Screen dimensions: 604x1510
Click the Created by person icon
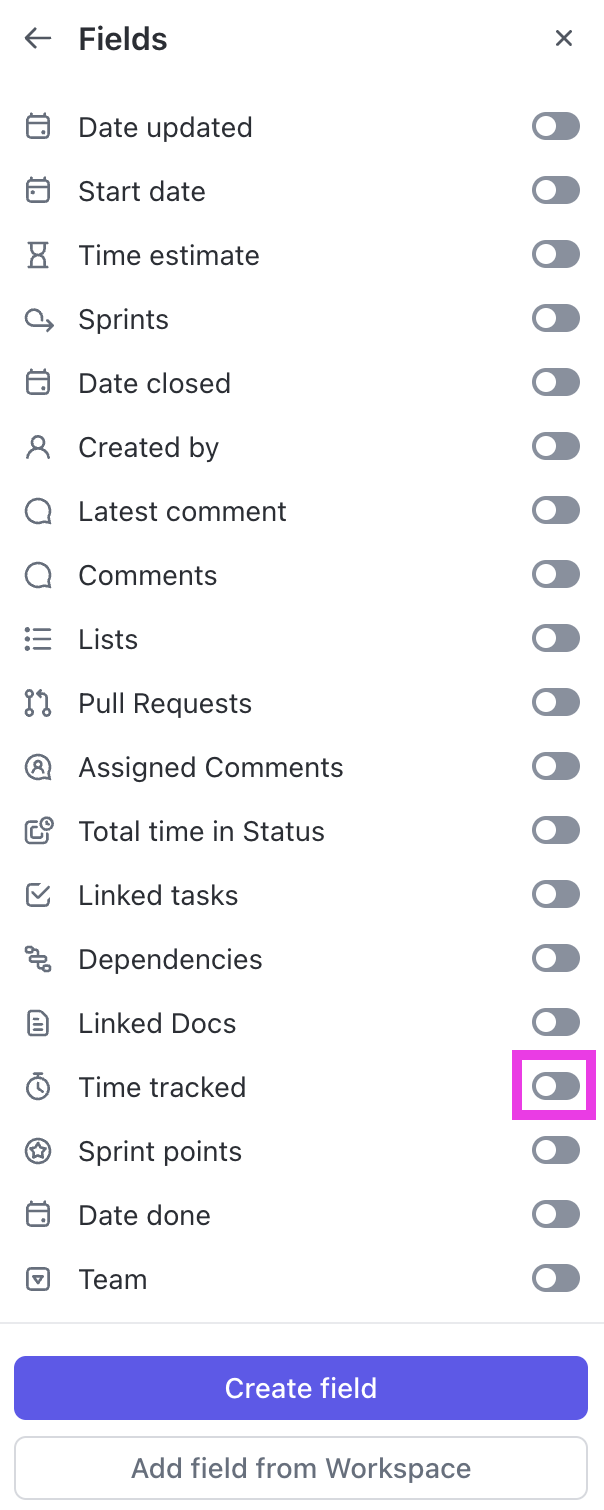pyautogui.click(x=37, y=447)
